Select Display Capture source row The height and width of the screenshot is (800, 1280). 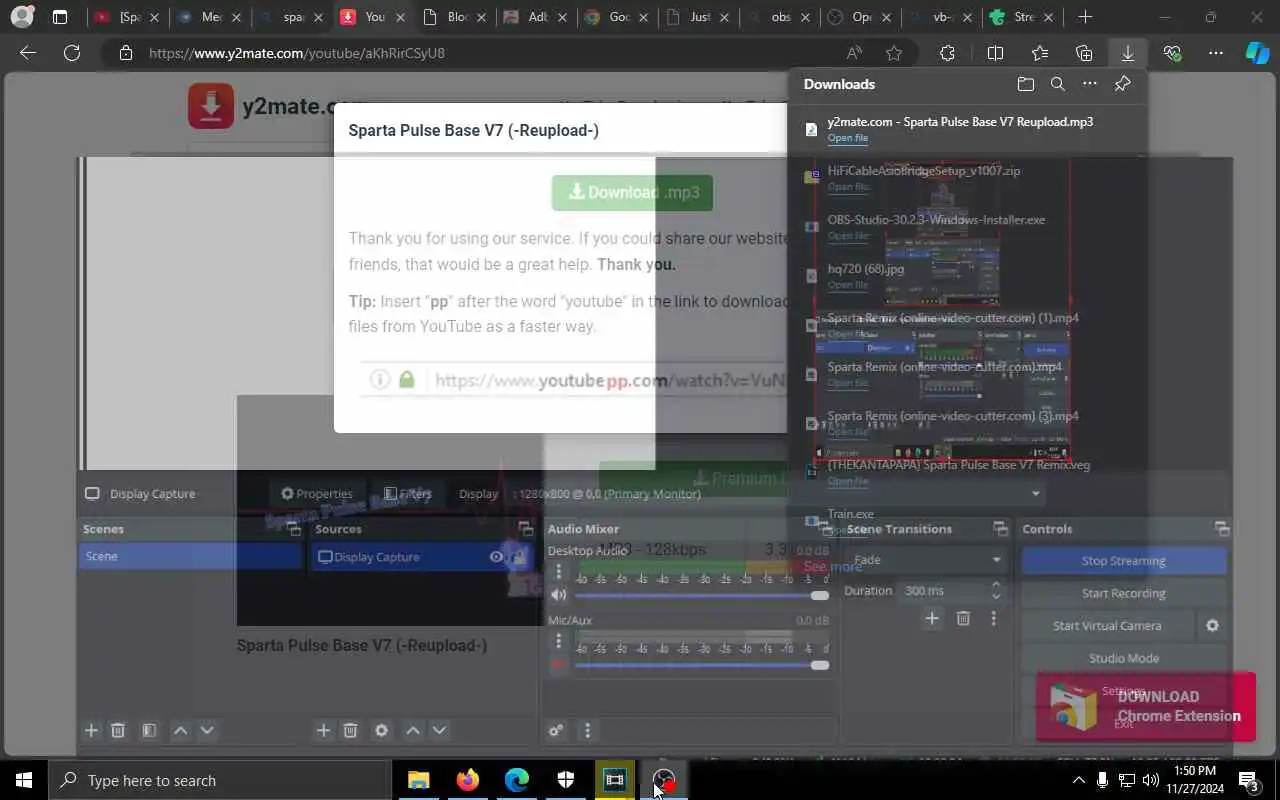[x=420, y=557]
